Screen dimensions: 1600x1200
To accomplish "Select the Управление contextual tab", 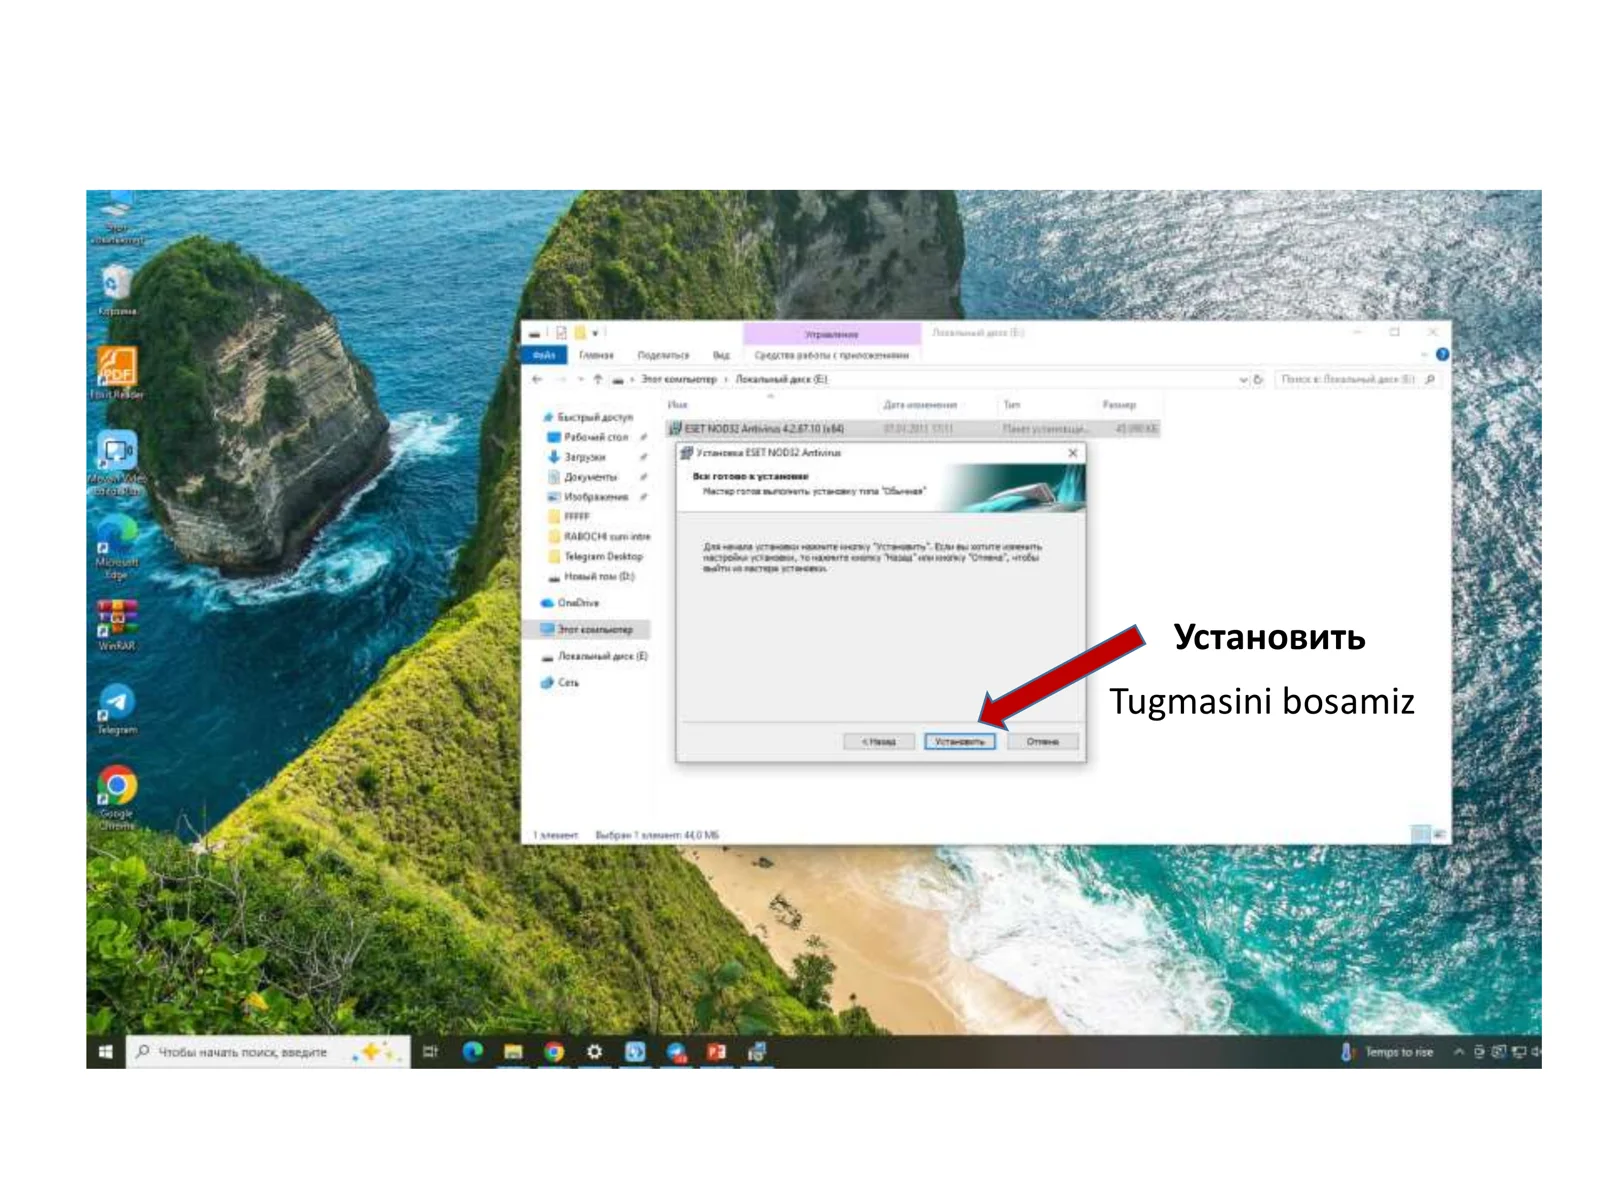I will tap(832, 334).
